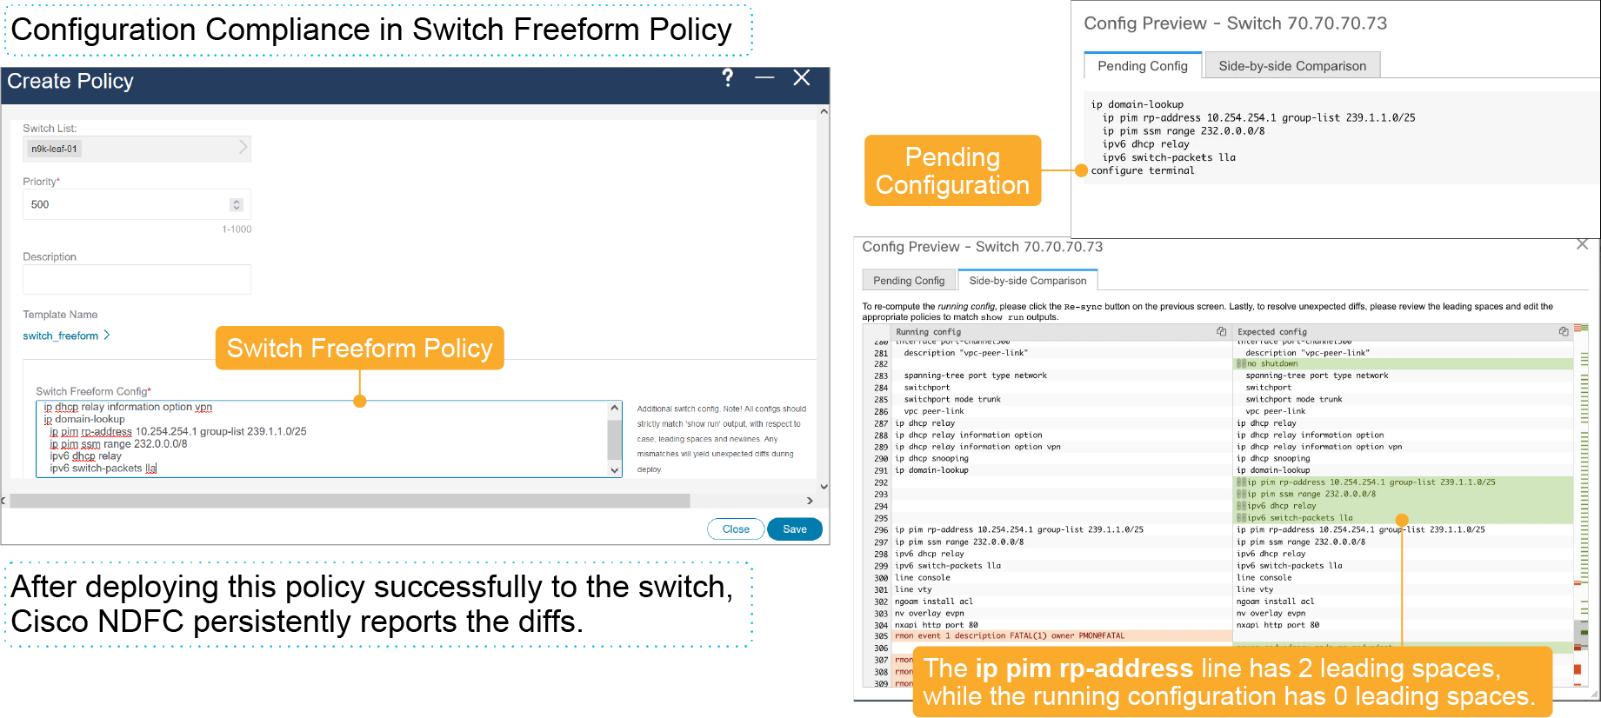Screen dimensions: 1601x718
Task: Click the Priority field showing 500
Action: click(137, 204)
